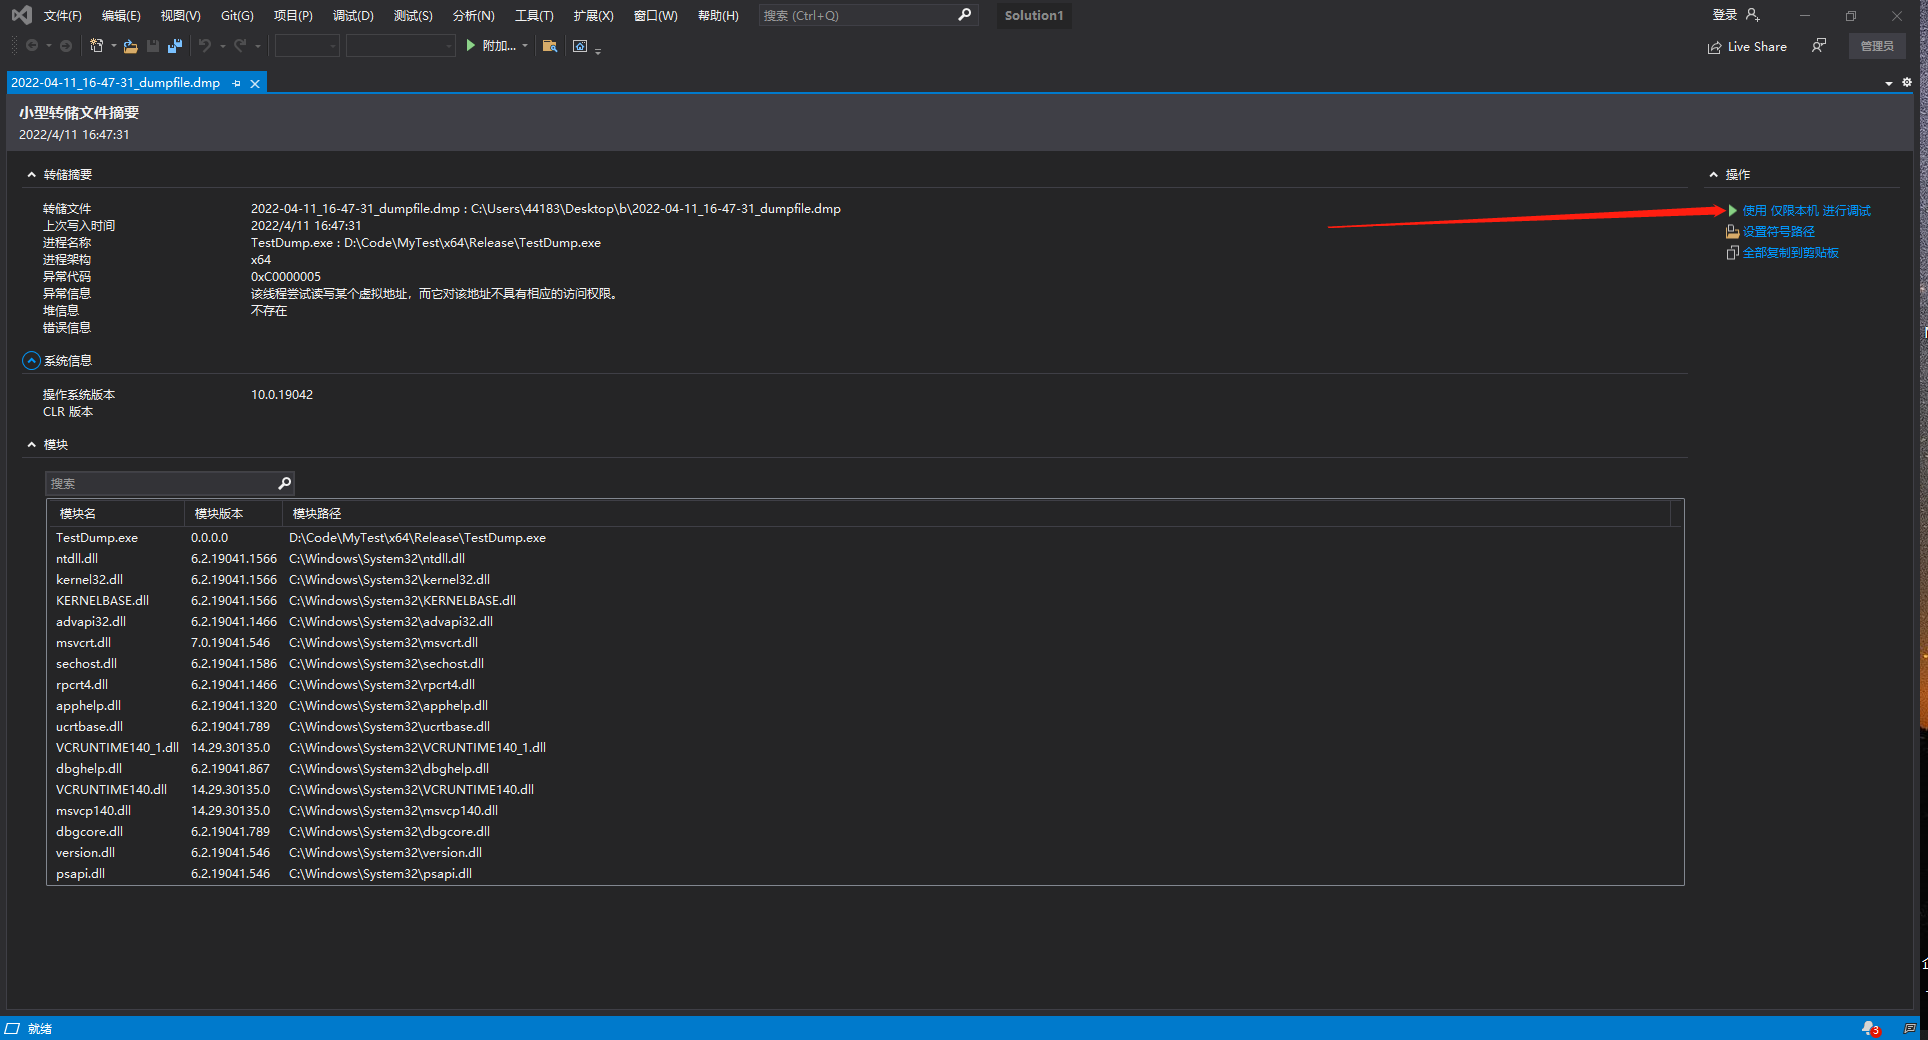The height and width of the screenshot is (1040, 1928).
Task: Open the 视图(V) menu
Action: coord(181,16)
